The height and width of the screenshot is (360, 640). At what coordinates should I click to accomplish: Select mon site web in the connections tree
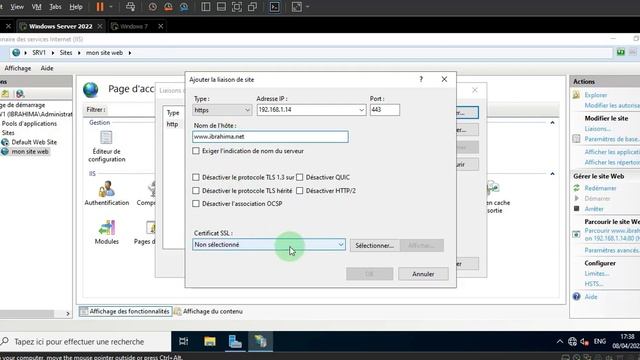(30, 151)
